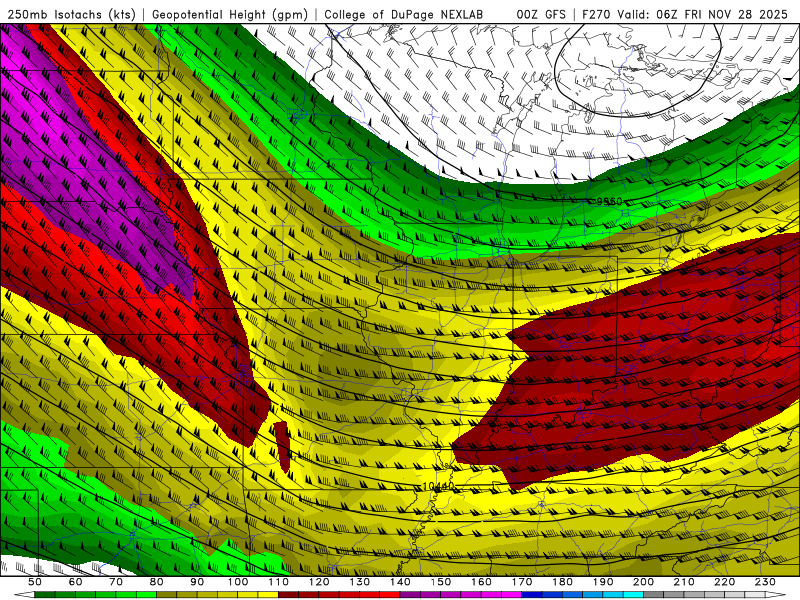Click the 60 value on the color scale
The width and height of the screenshot is (800, 600).
tap(75, 582)
